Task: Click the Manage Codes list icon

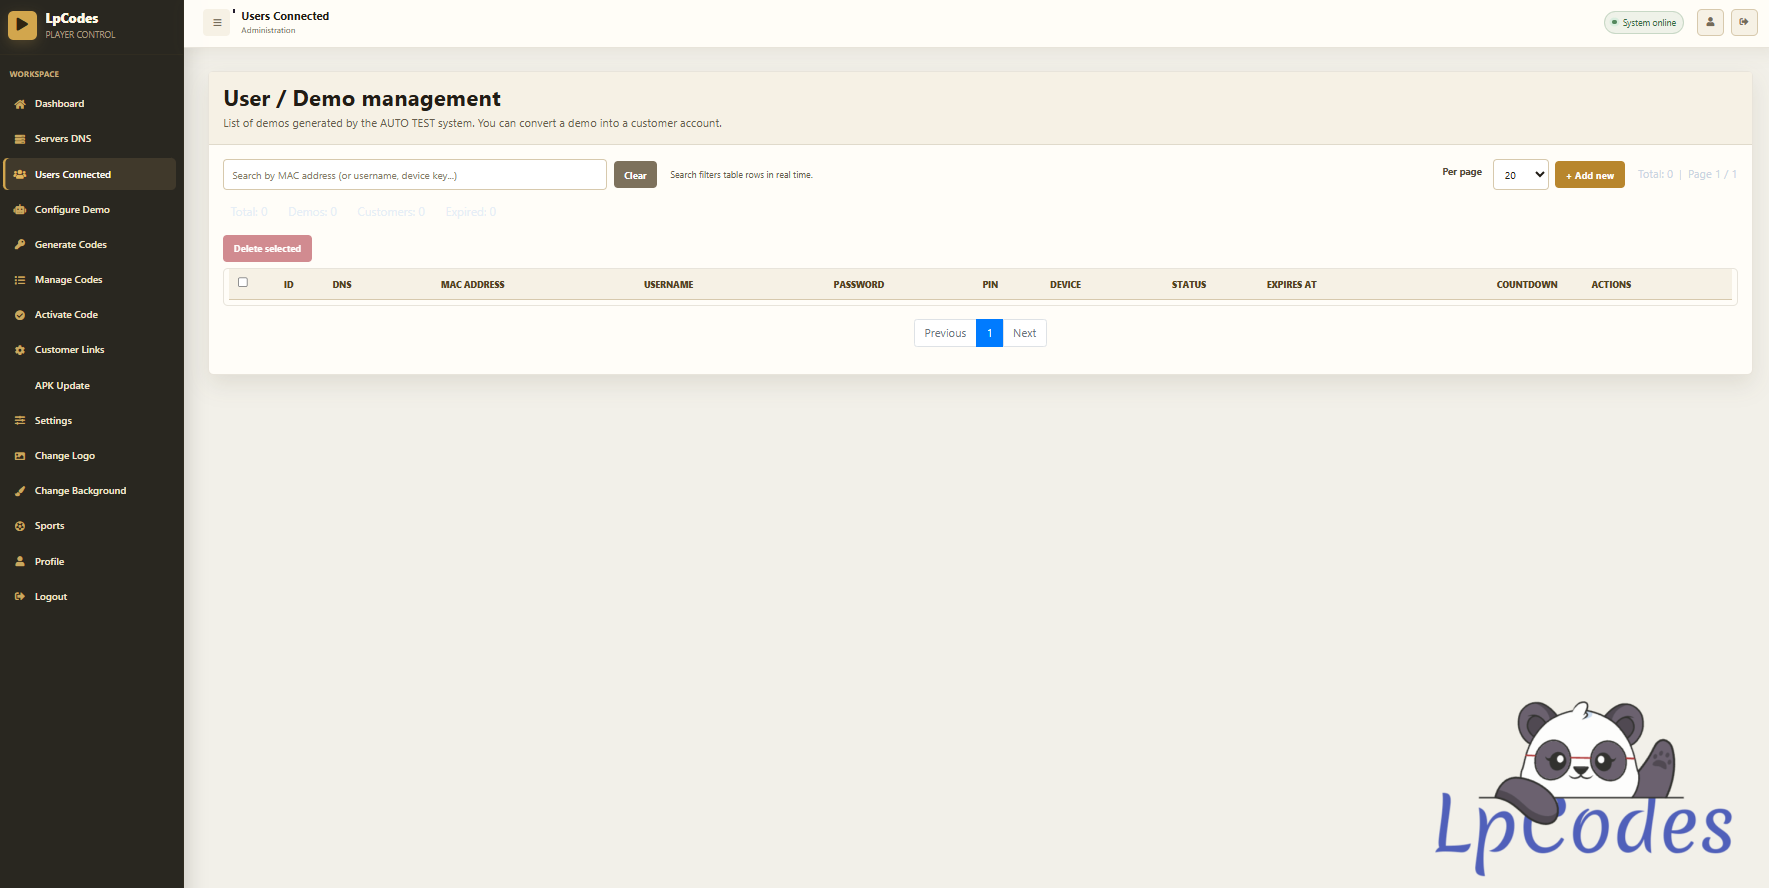Action: pos(20,280)
